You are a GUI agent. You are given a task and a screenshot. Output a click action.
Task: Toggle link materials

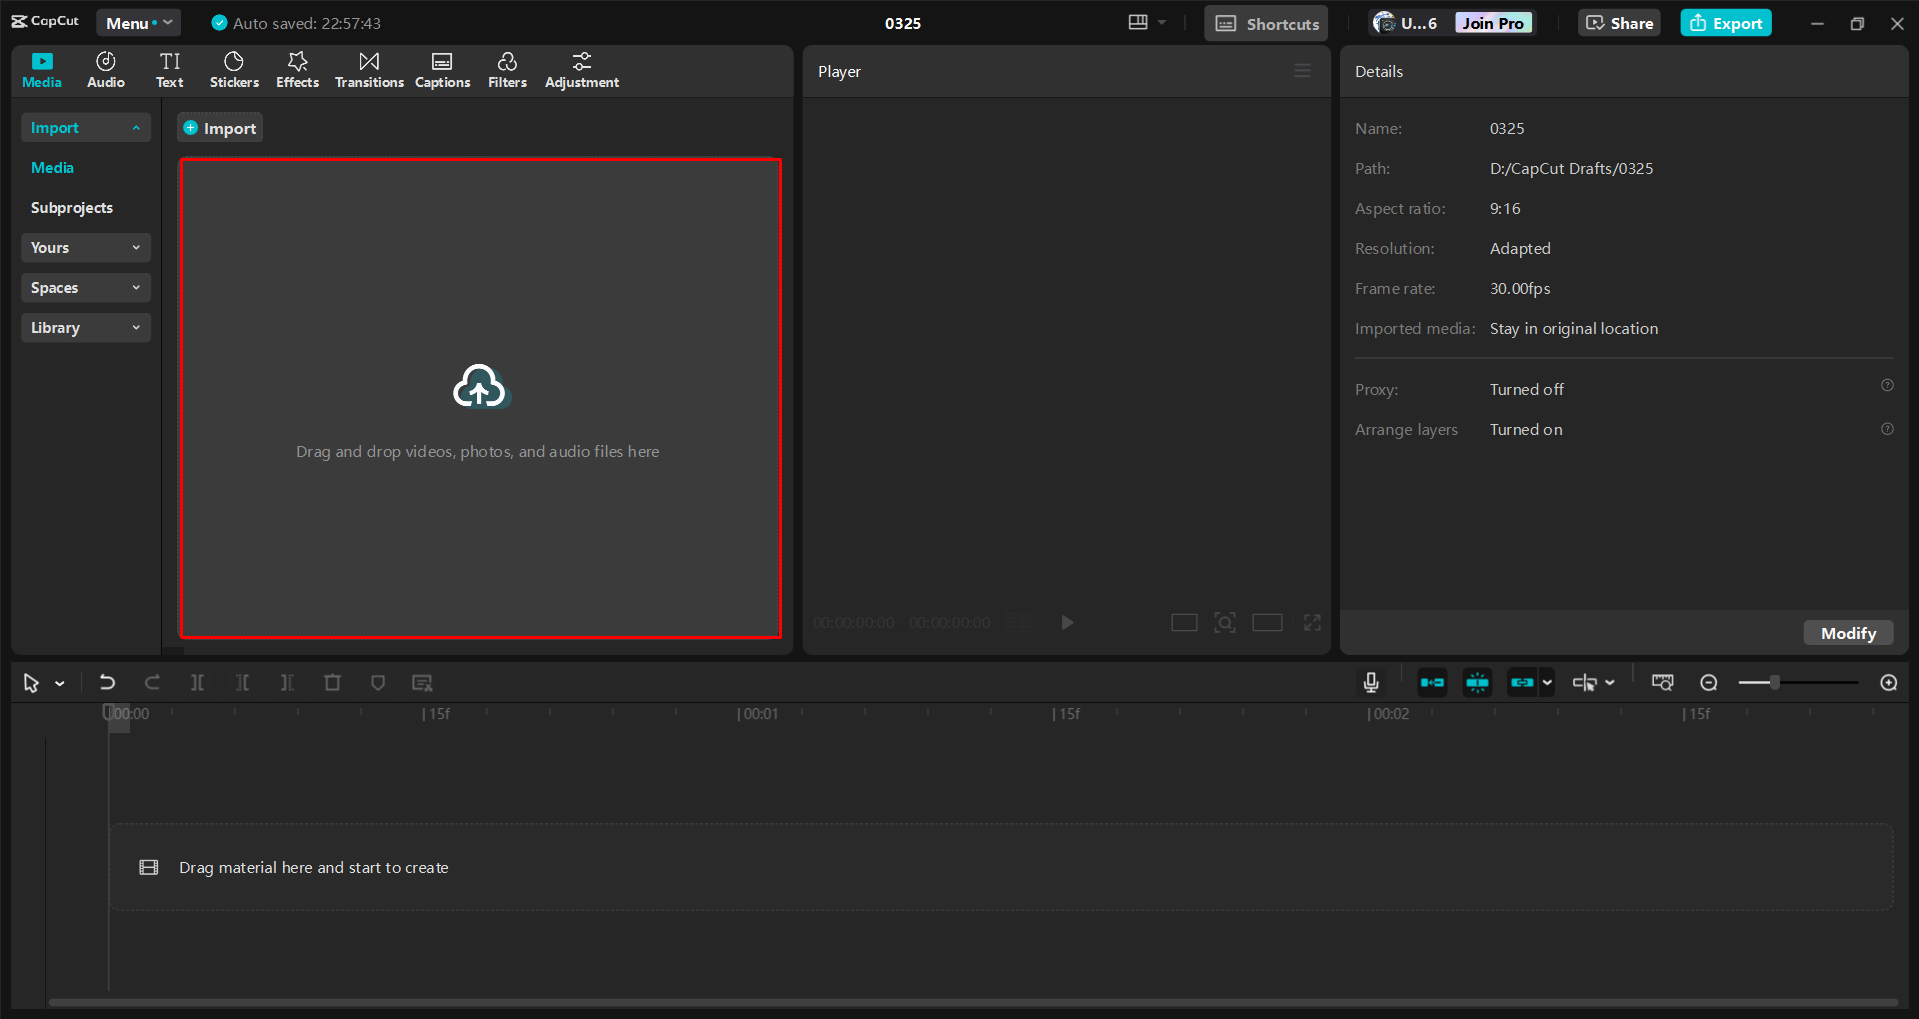click(1521, 682)
